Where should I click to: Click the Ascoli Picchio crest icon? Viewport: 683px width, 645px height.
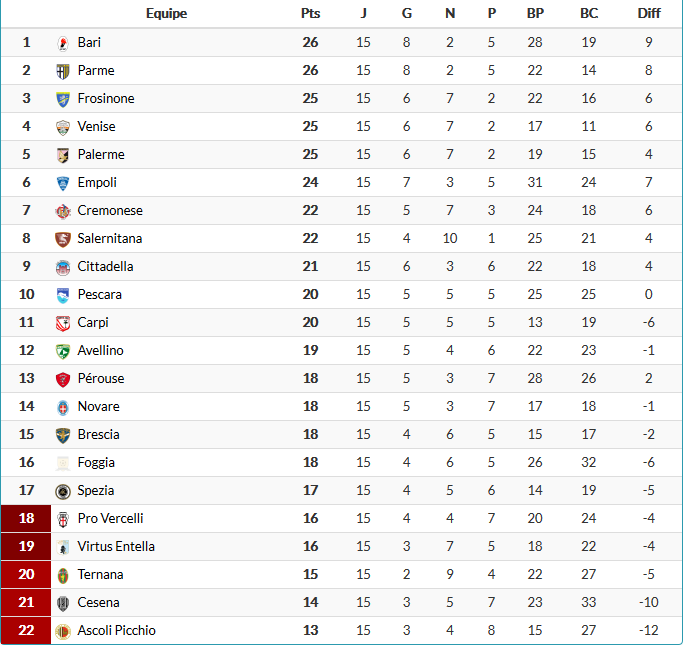tap(63, 631)
